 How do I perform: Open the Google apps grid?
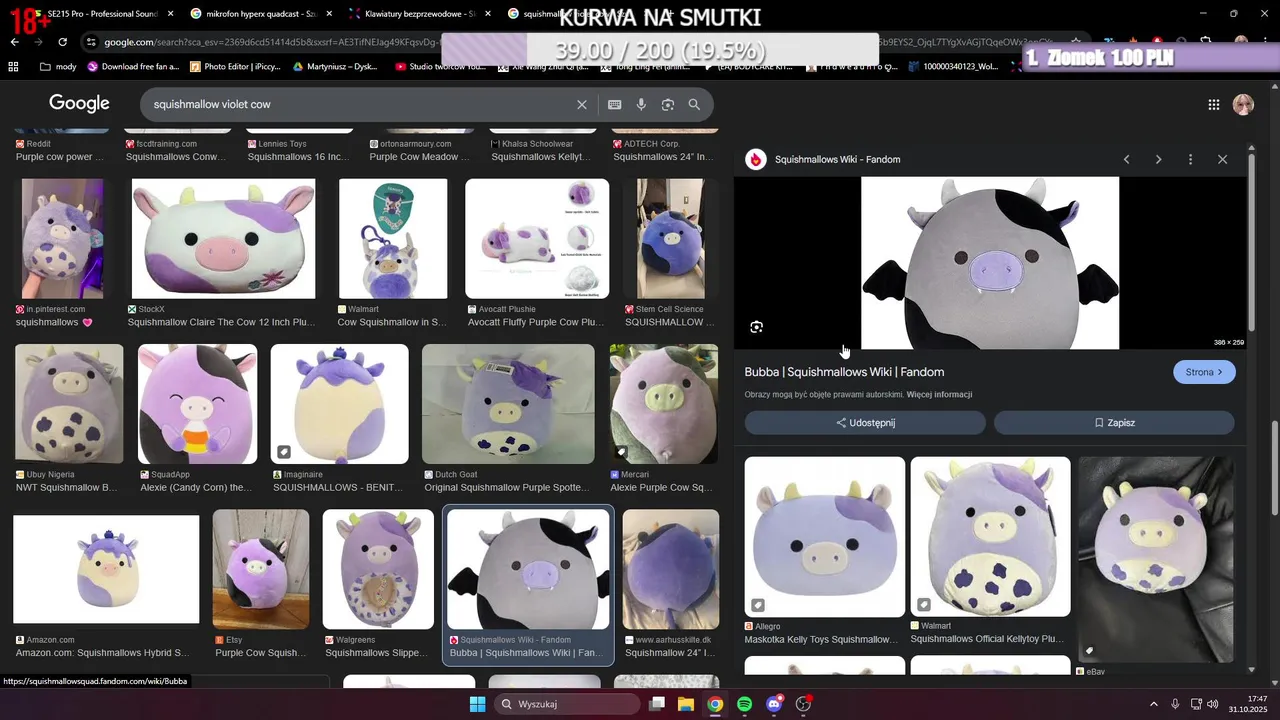(1214, 104)
